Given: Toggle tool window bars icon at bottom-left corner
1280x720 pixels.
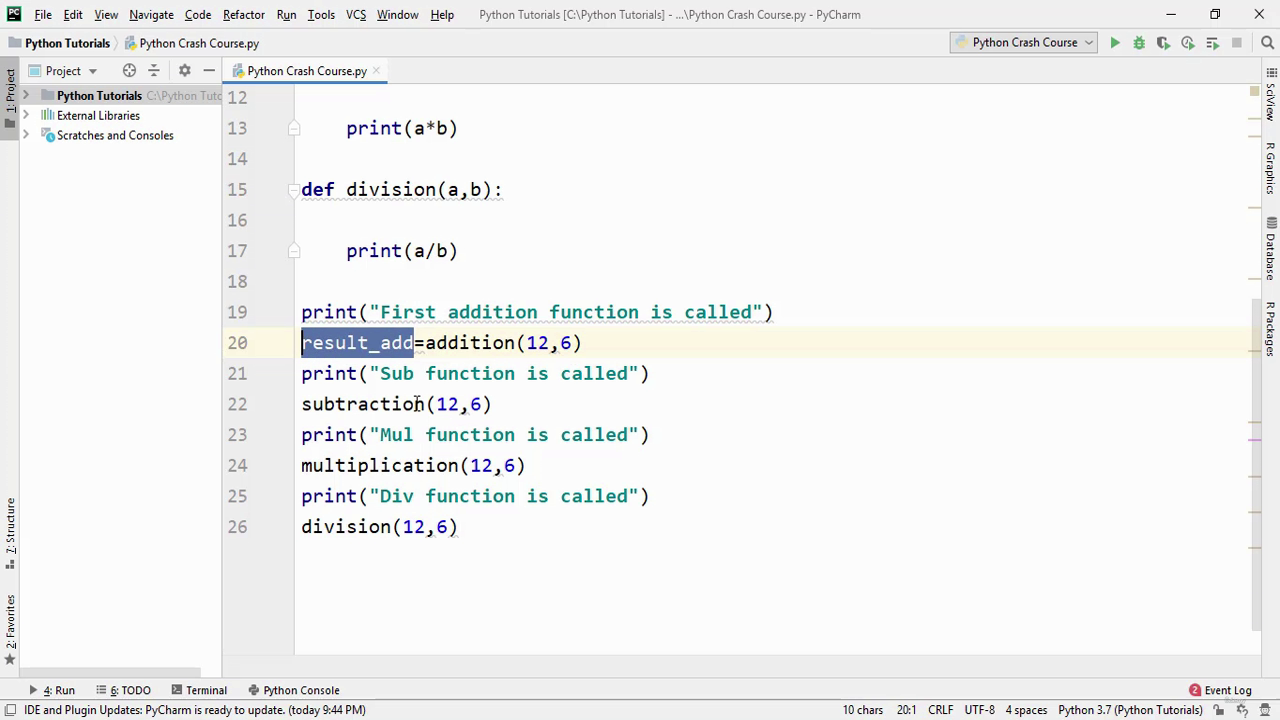Looking at the screenshot, I should (x=10, y=710).
